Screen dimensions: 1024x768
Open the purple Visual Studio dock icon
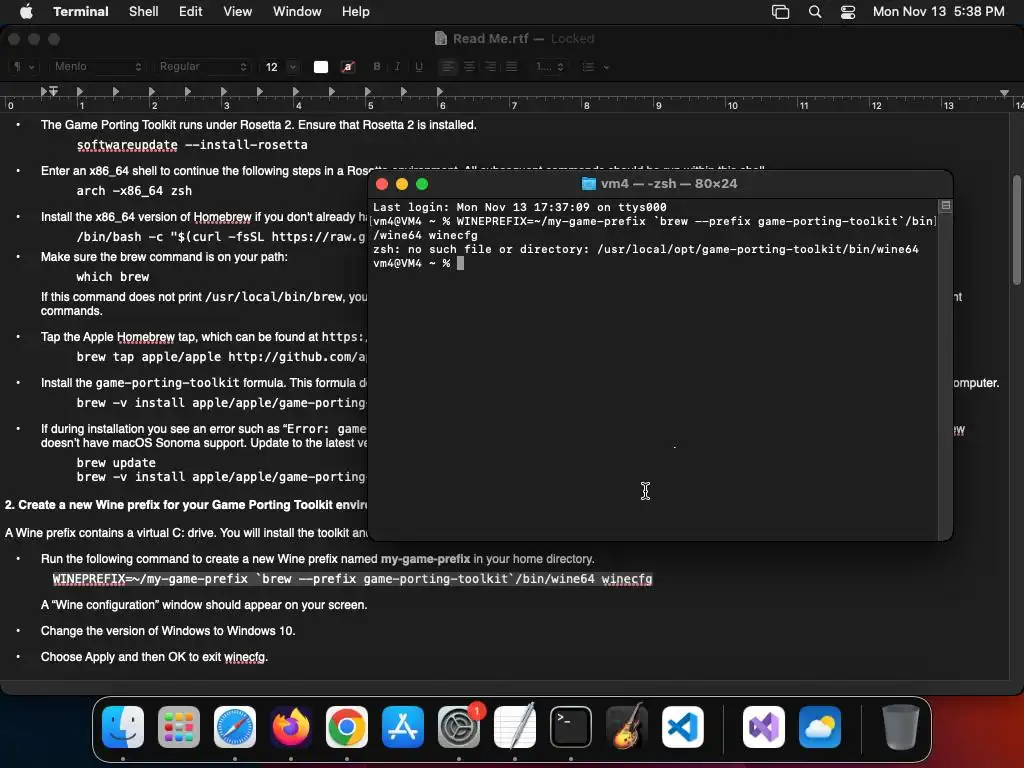[x=764, y=727]
